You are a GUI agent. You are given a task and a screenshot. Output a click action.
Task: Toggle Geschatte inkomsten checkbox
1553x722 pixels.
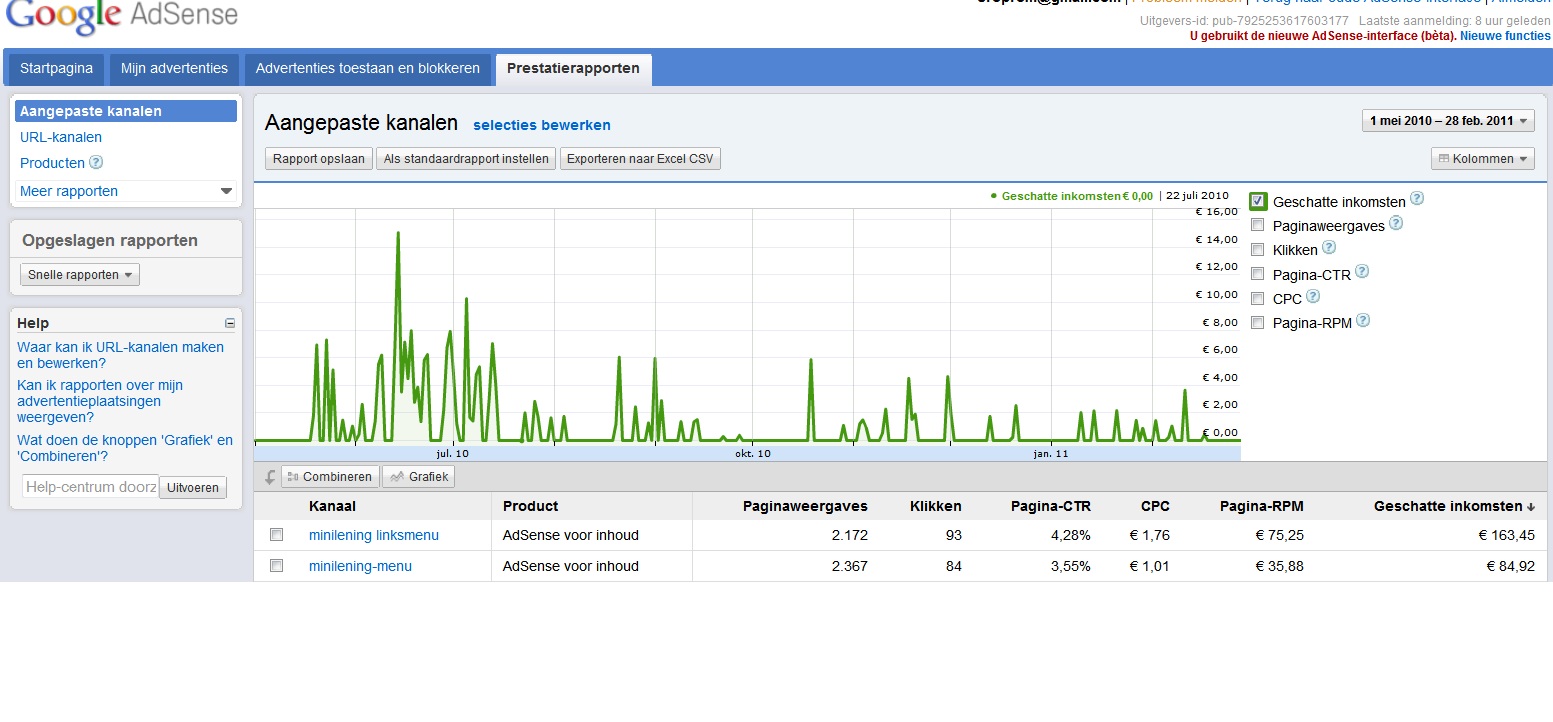1258,201
